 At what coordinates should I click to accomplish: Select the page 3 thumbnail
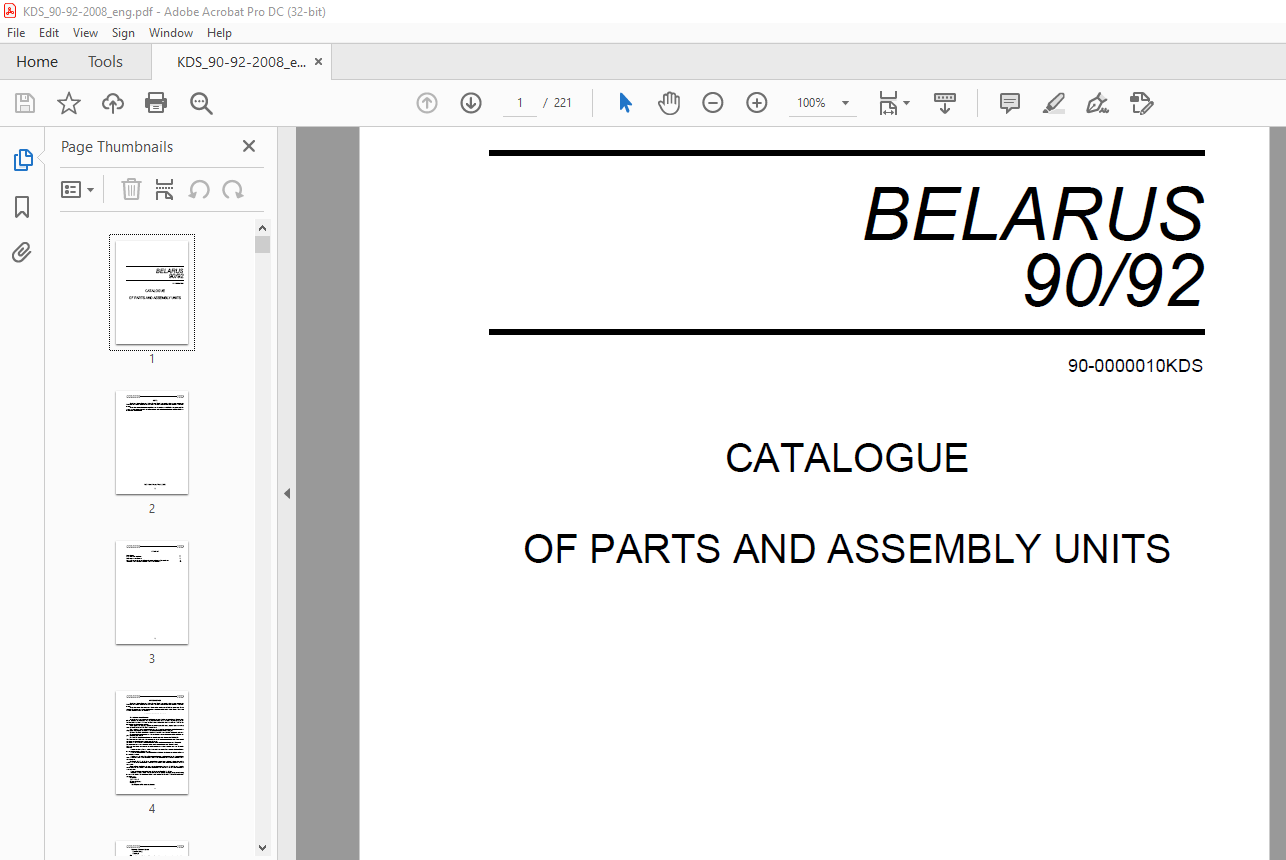pos(152,592)
